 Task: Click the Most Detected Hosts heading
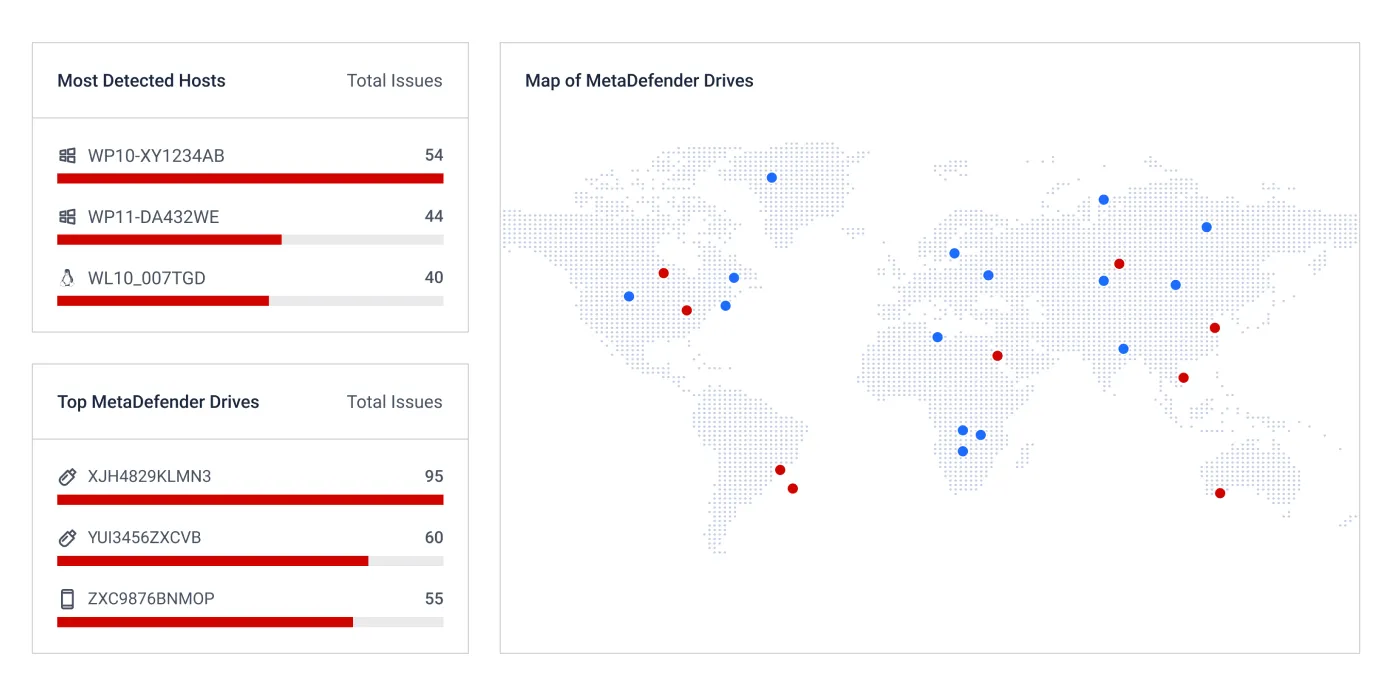(141, 81)
